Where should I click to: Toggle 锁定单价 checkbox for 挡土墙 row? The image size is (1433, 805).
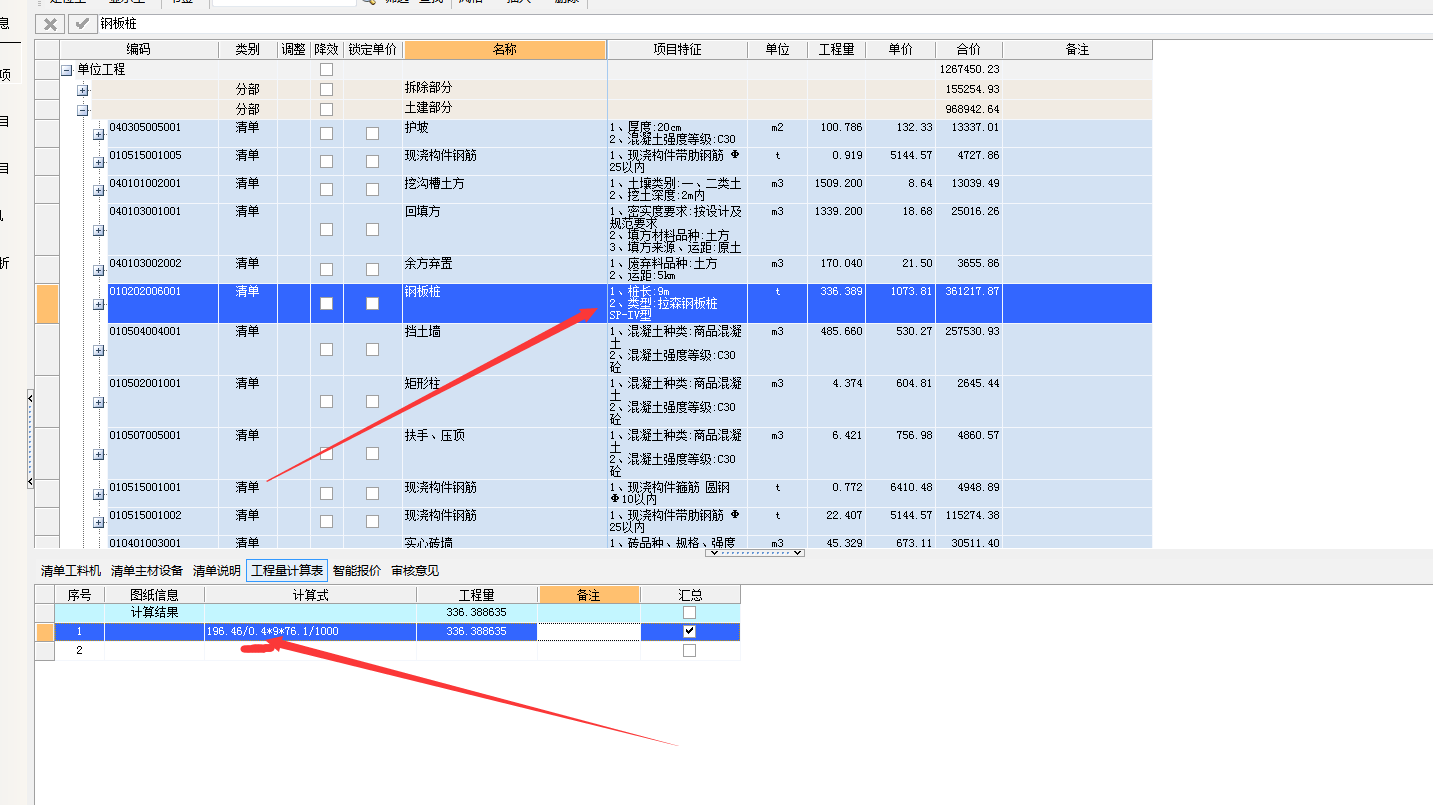tap(372, 349)
